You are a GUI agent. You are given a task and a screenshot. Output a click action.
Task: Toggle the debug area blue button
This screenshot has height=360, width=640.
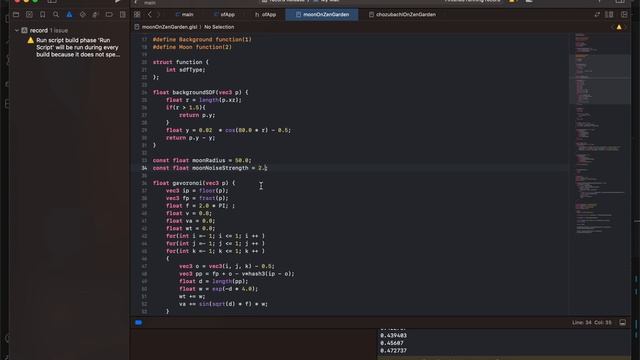(139, 322)
